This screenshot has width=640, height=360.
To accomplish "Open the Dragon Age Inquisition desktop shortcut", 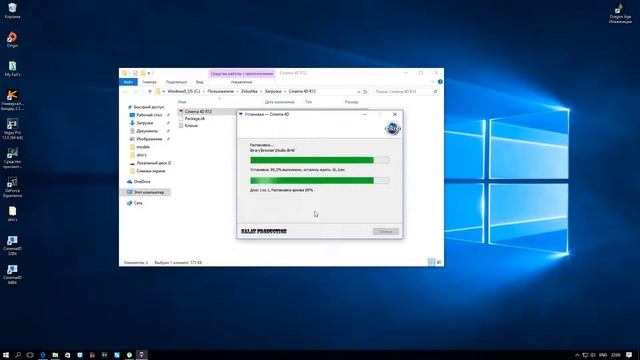I will pyautogui.click(x=620, y=13).
